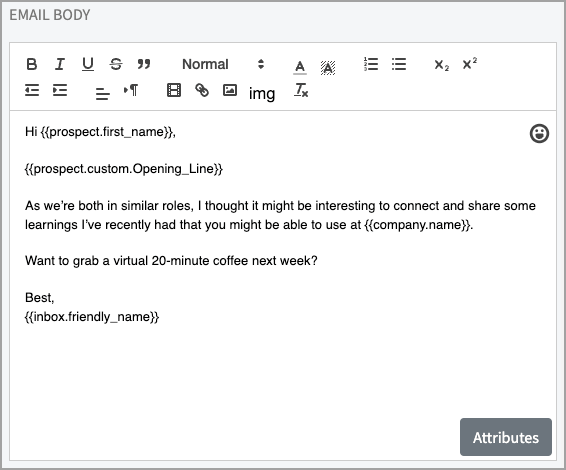566x470 pixels.
Task: Apply subscript formatting
Action: [441, 65]
